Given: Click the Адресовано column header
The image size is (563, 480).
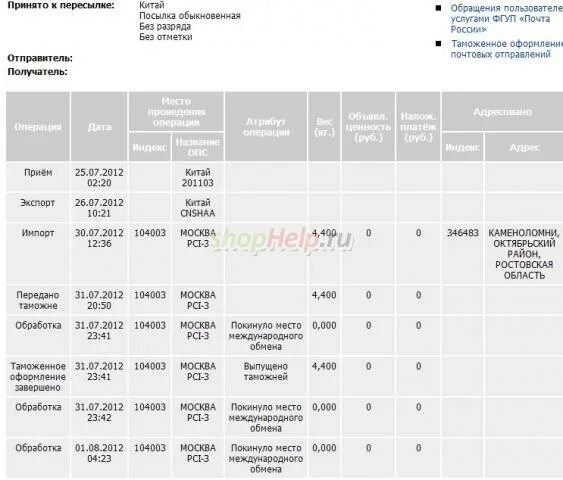Looking at the screenshot, I should point(502,112).
